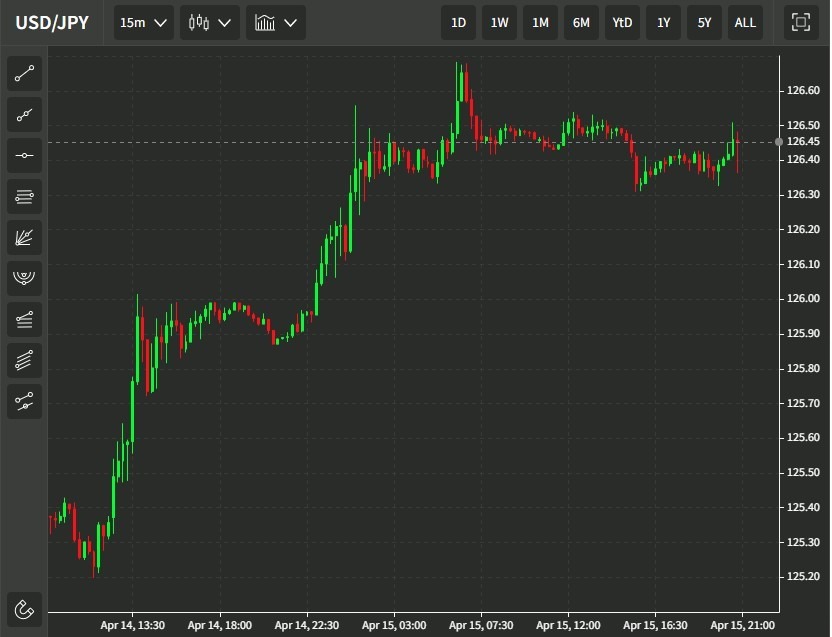Activate the fan lines tool

coord(24,237)
